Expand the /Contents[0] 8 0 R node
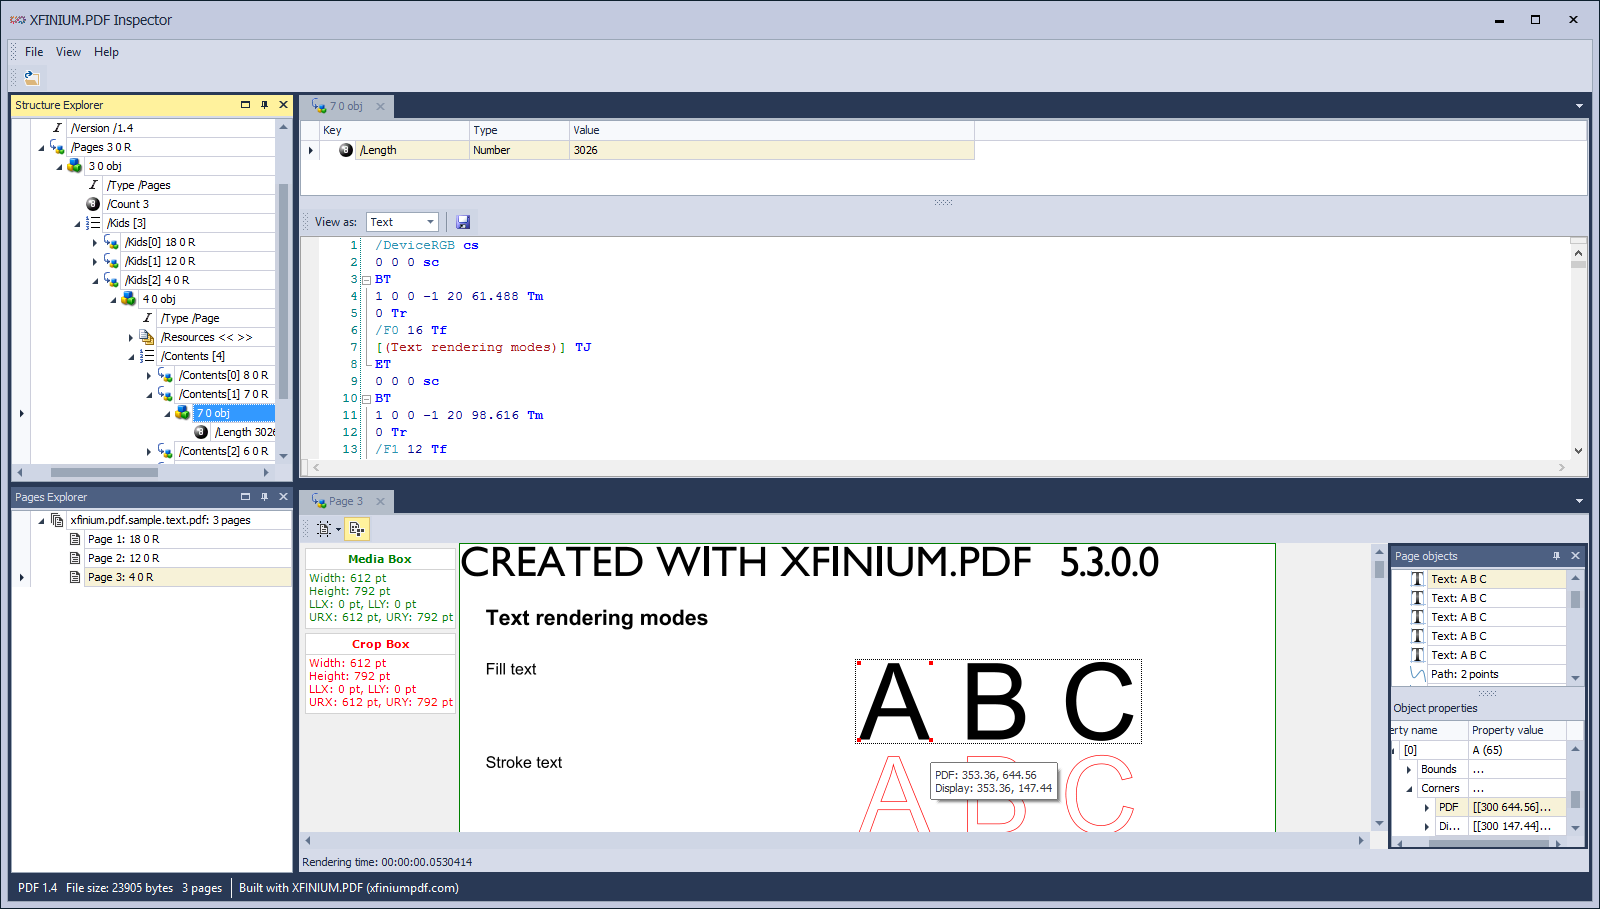The image size is (1600, 909). (x=149, y=376)
